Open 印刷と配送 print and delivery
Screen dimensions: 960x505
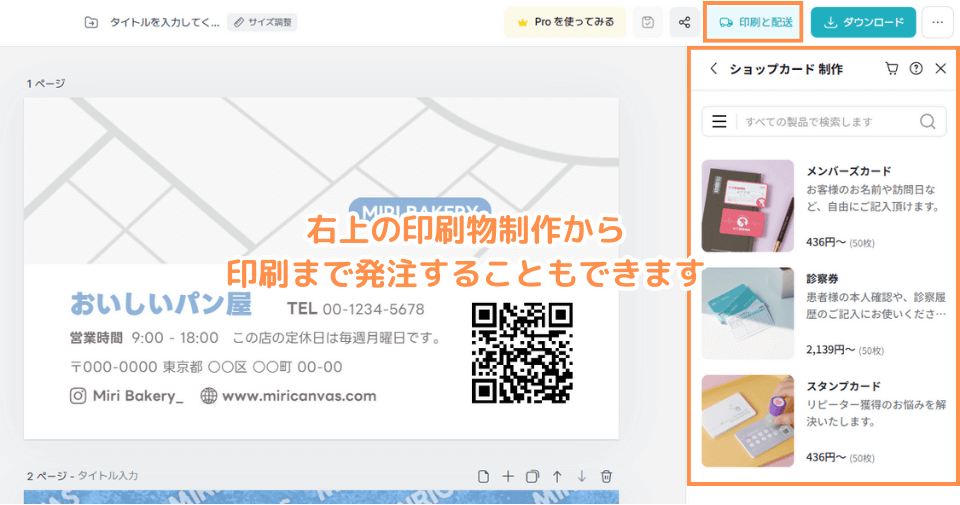click(754, 23)
